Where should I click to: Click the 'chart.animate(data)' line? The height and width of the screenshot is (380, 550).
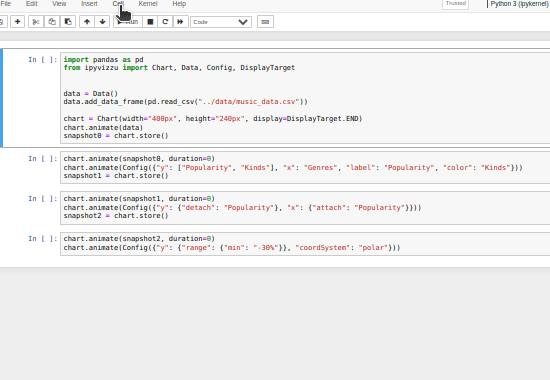tap(103, 127)
